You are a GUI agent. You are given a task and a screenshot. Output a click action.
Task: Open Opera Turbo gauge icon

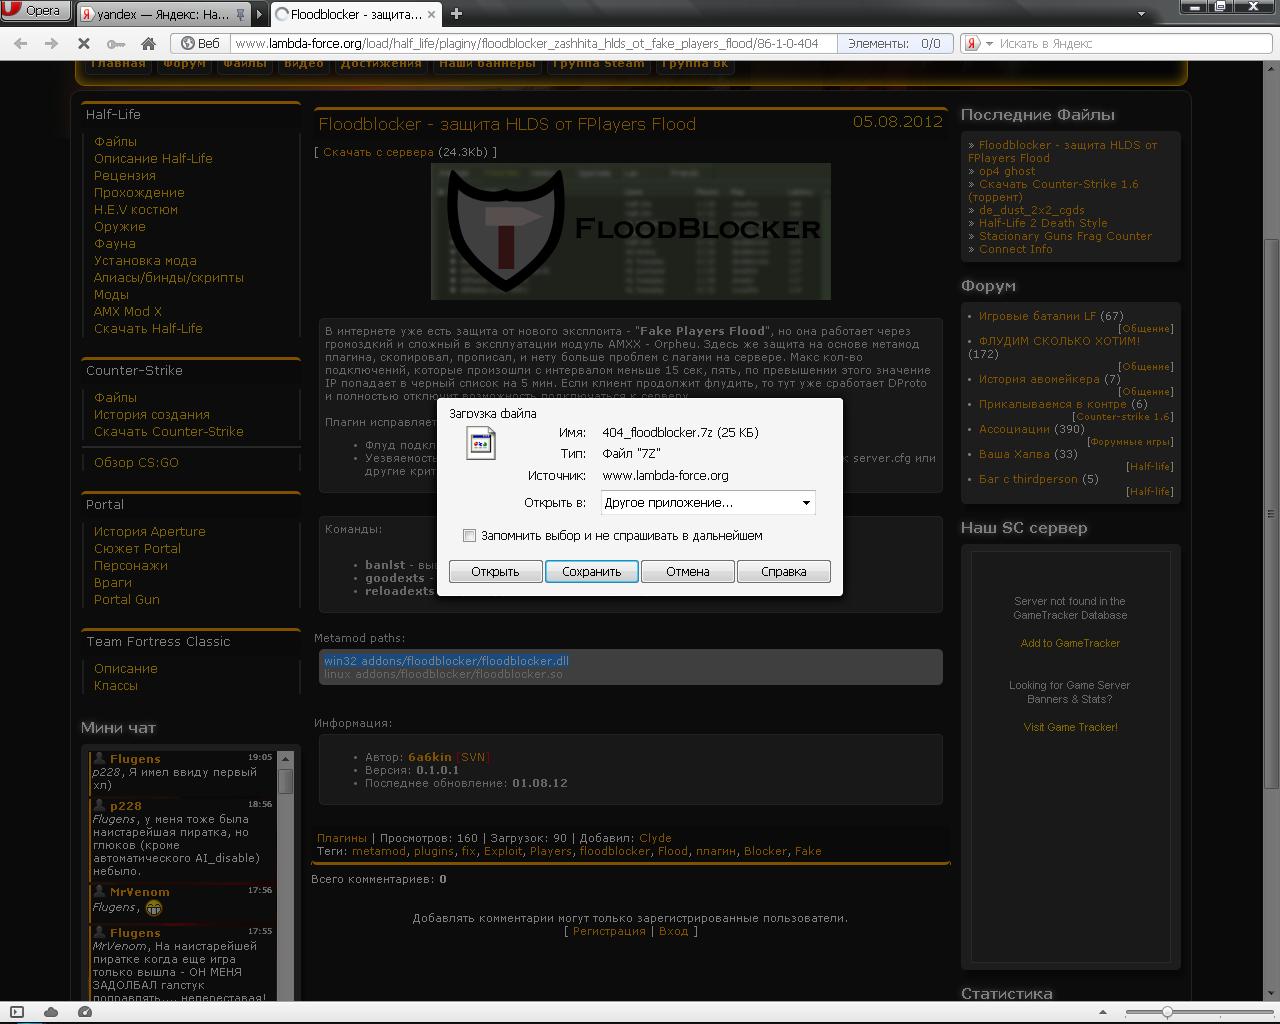[85, 1012]
